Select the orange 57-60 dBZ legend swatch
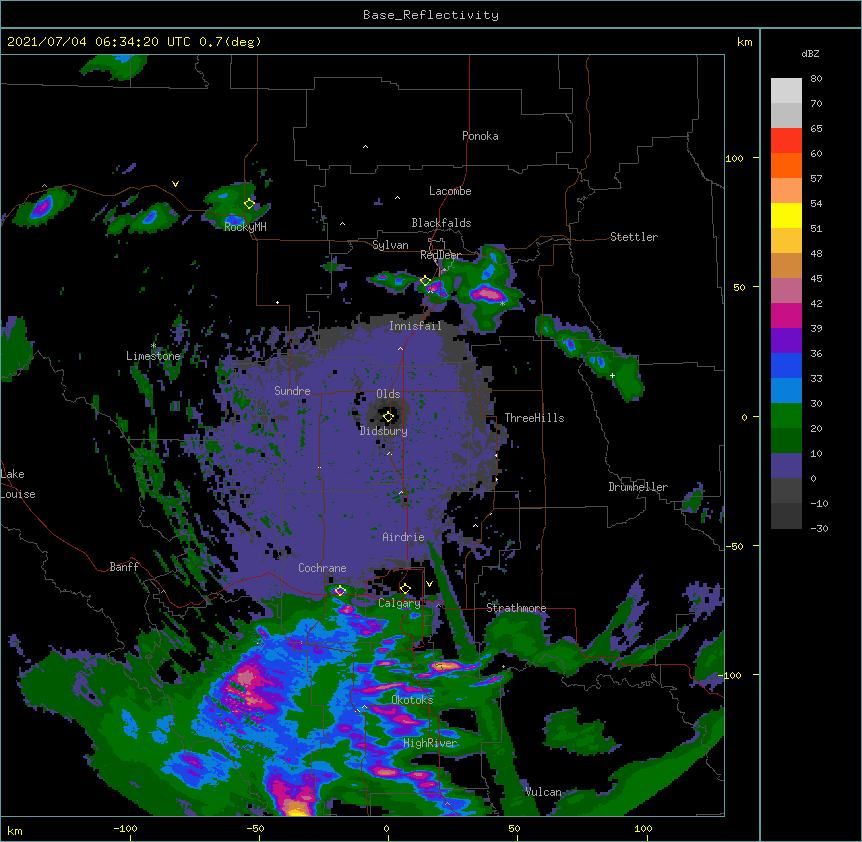This screenshot has height=842, width=862. pos(786,165)
